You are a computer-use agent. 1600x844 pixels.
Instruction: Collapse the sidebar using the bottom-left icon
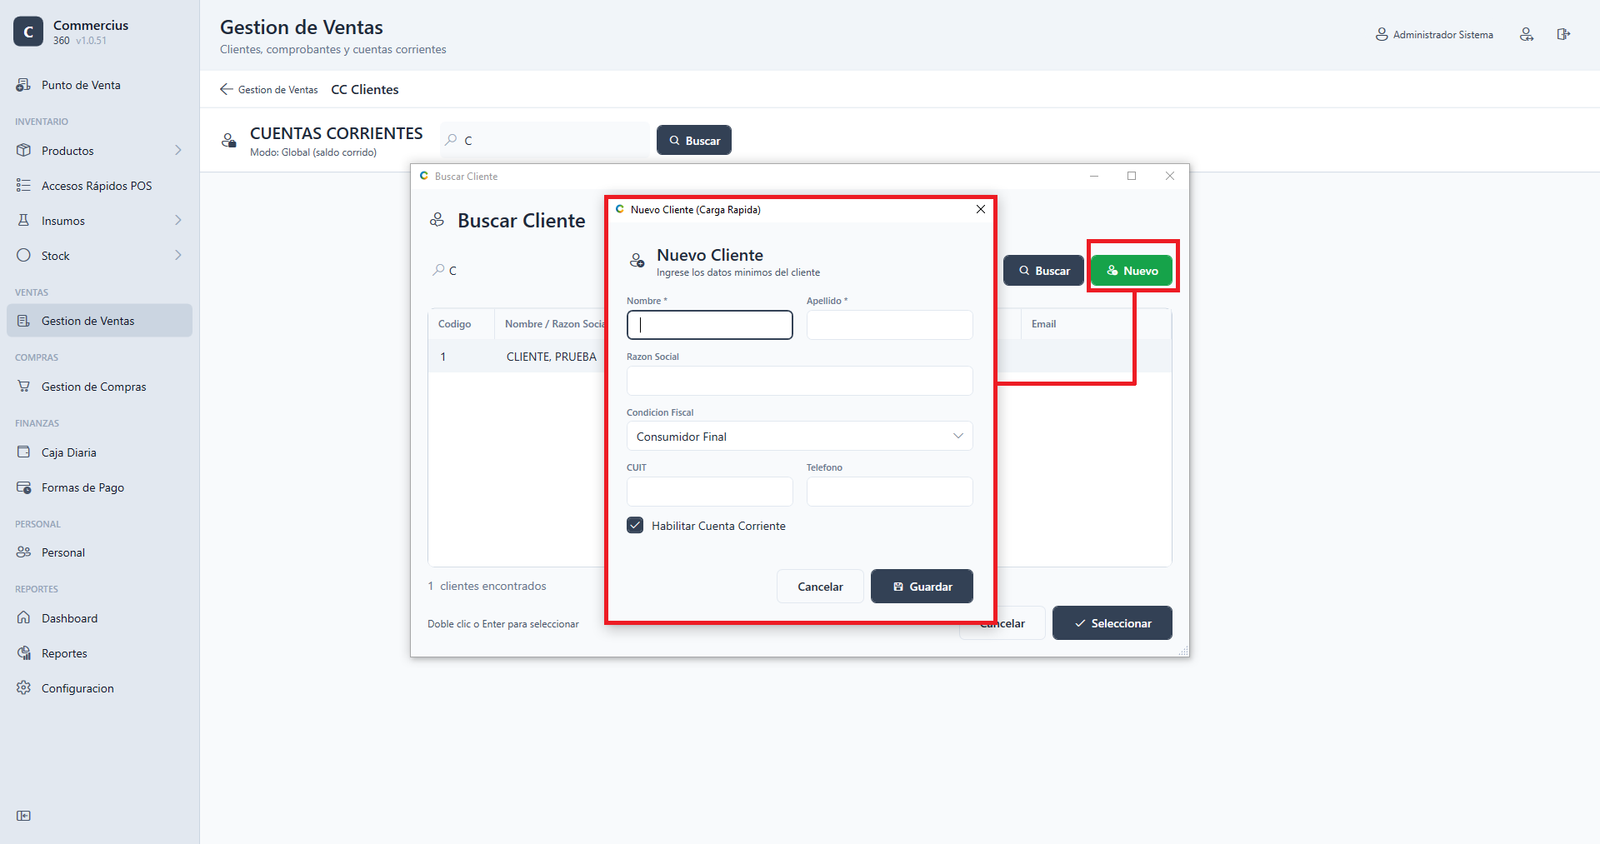point(24,816)
